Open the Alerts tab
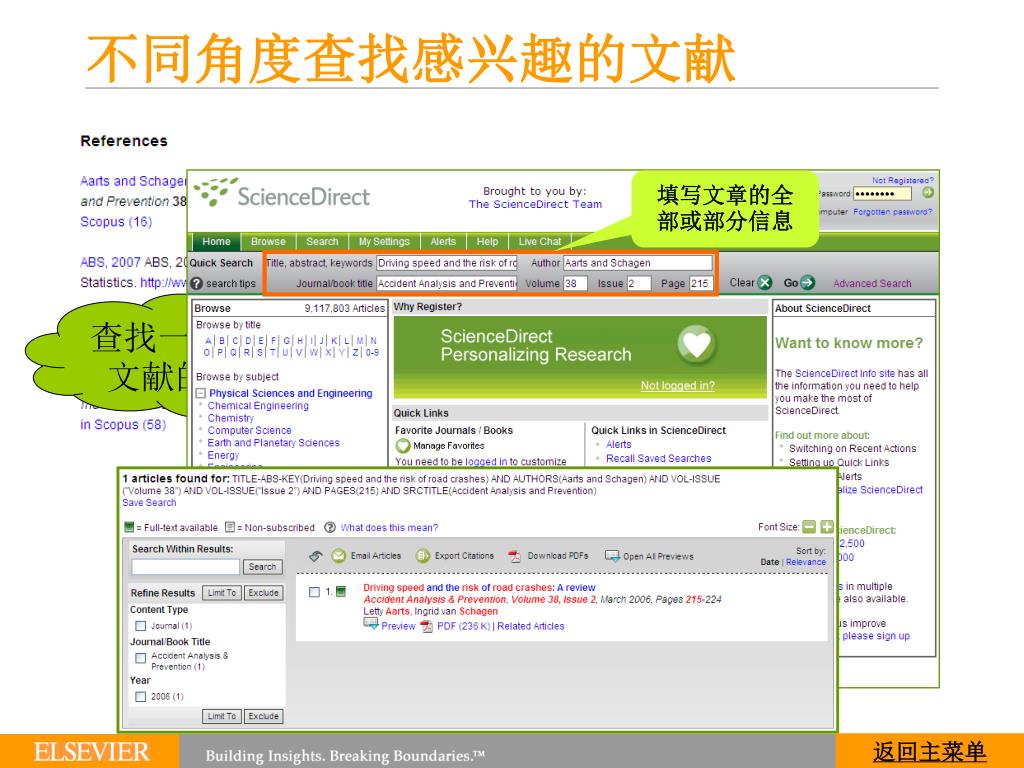 click(443, 242)
